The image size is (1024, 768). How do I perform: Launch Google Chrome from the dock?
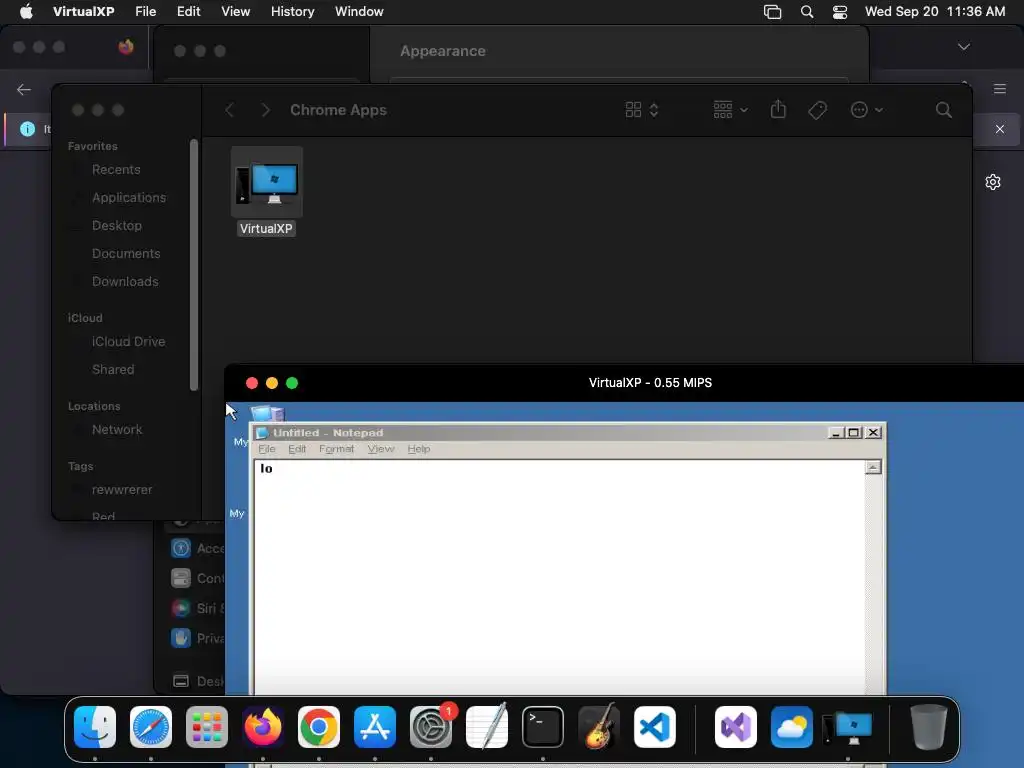pyautogui.click(x=319, y=727)
